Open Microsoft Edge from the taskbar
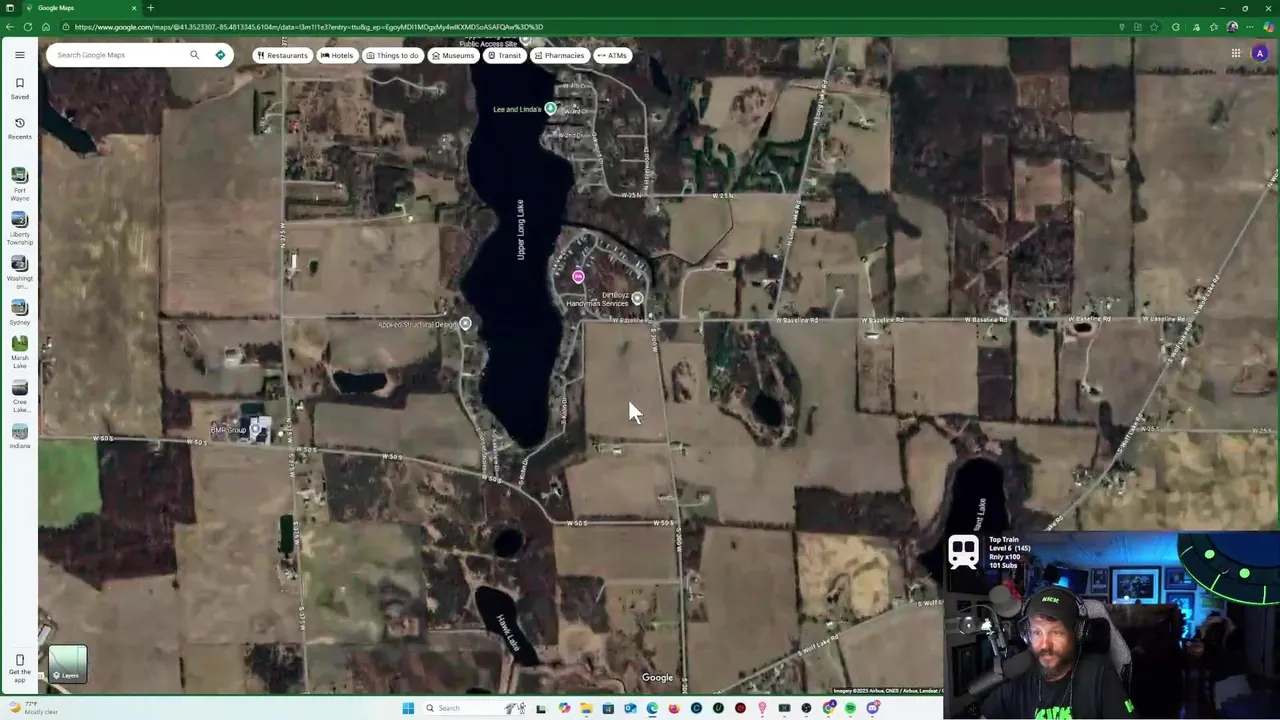This screenshot has height=720, width=1280. (x=652, y=708)
